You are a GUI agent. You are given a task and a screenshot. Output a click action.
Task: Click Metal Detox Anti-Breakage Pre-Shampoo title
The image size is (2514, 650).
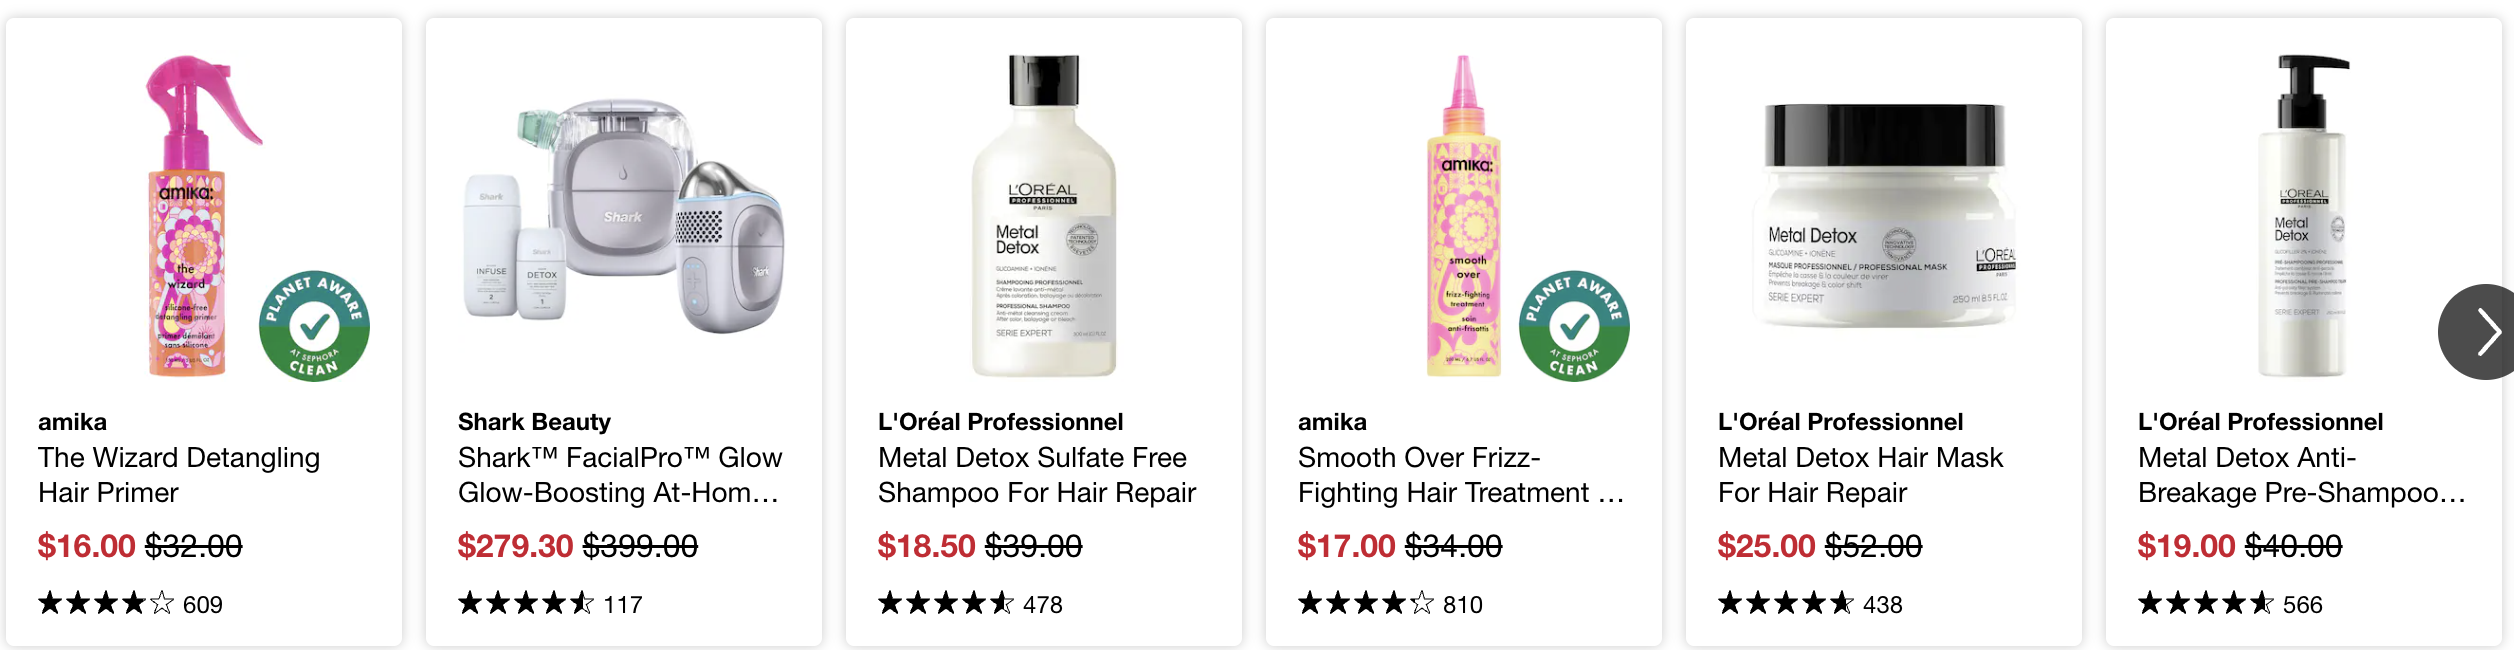tap(2301, 475)
